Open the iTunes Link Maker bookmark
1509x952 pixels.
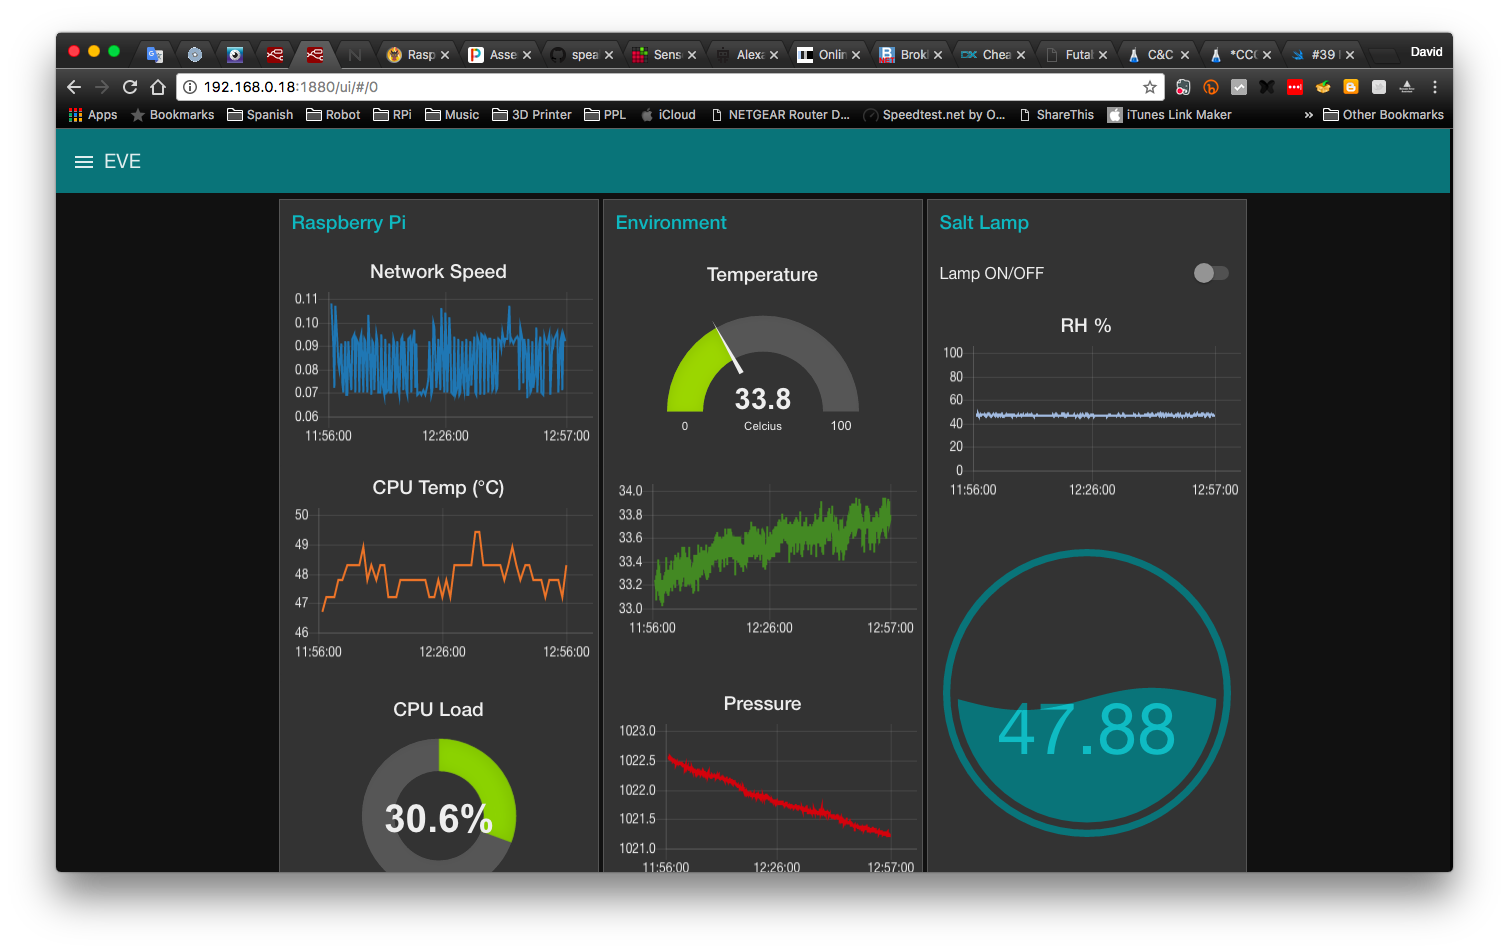pos(1169,115)
